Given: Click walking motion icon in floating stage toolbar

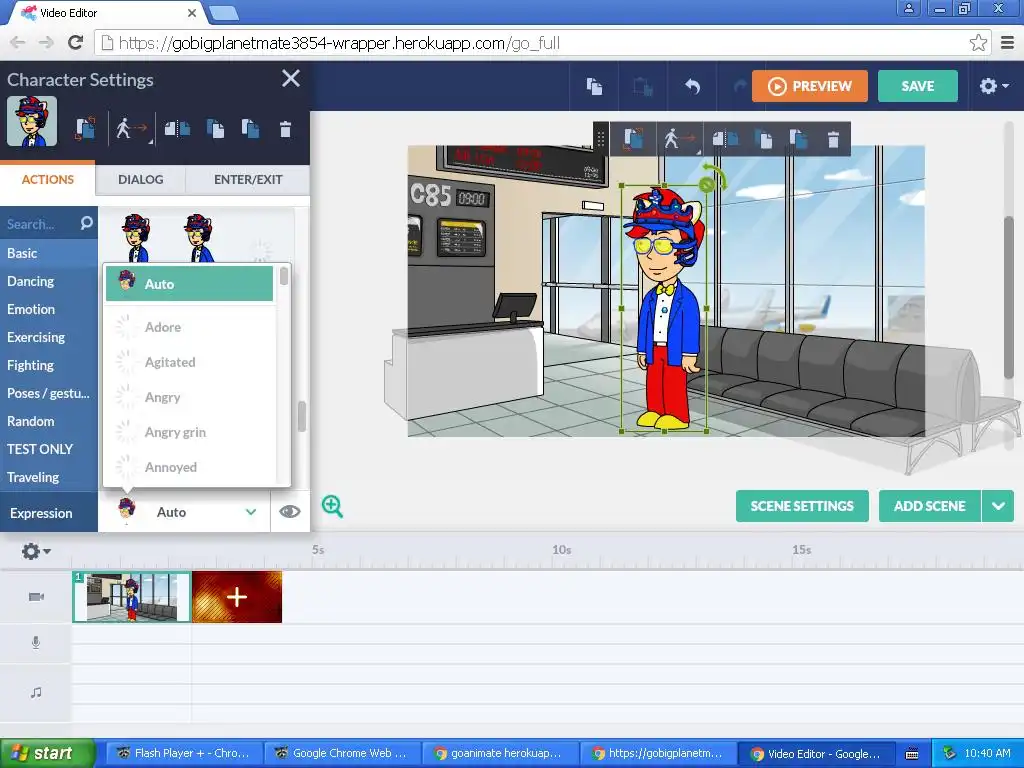Looking at the screenshot, I should [679, 138].
